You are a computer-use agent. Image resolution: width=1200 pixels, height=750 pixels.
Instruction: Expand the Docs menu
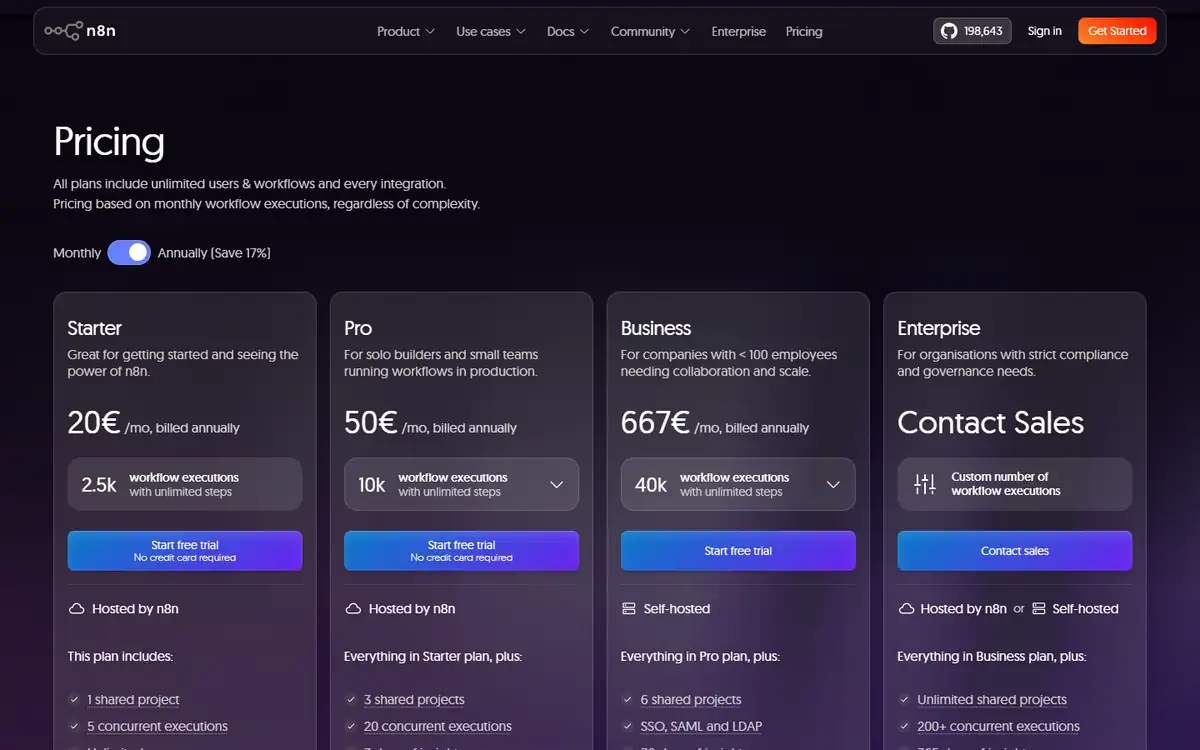pos(568,31)
